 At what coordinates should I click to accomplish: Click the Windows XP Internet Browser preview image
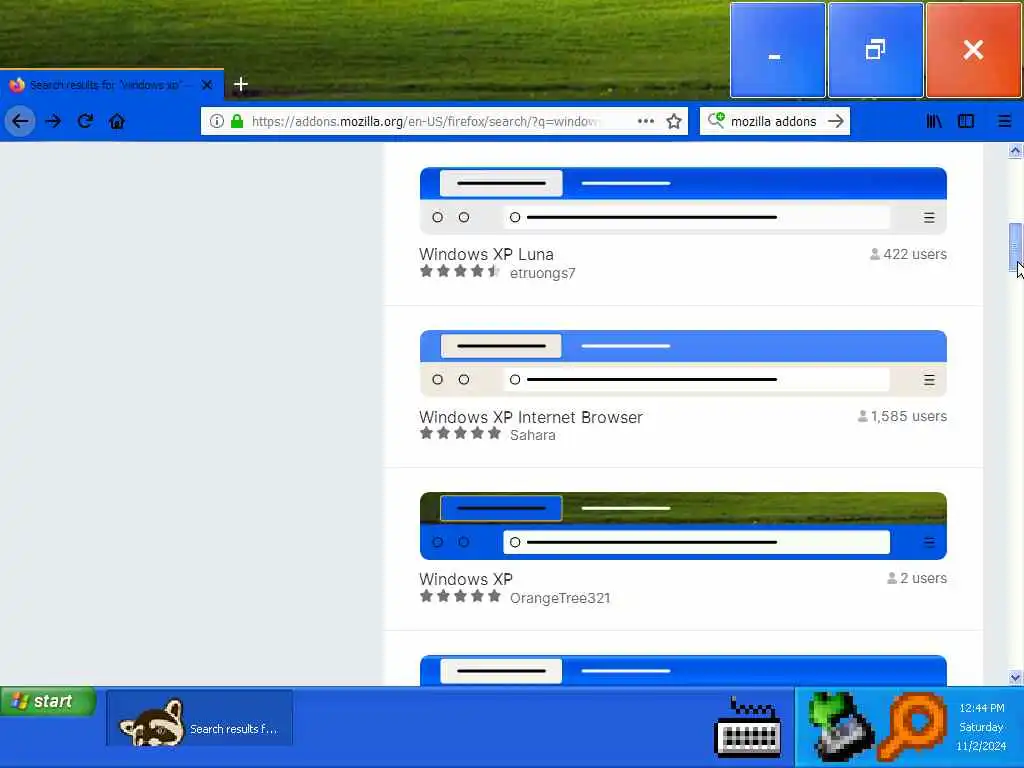tap(683, 363)
